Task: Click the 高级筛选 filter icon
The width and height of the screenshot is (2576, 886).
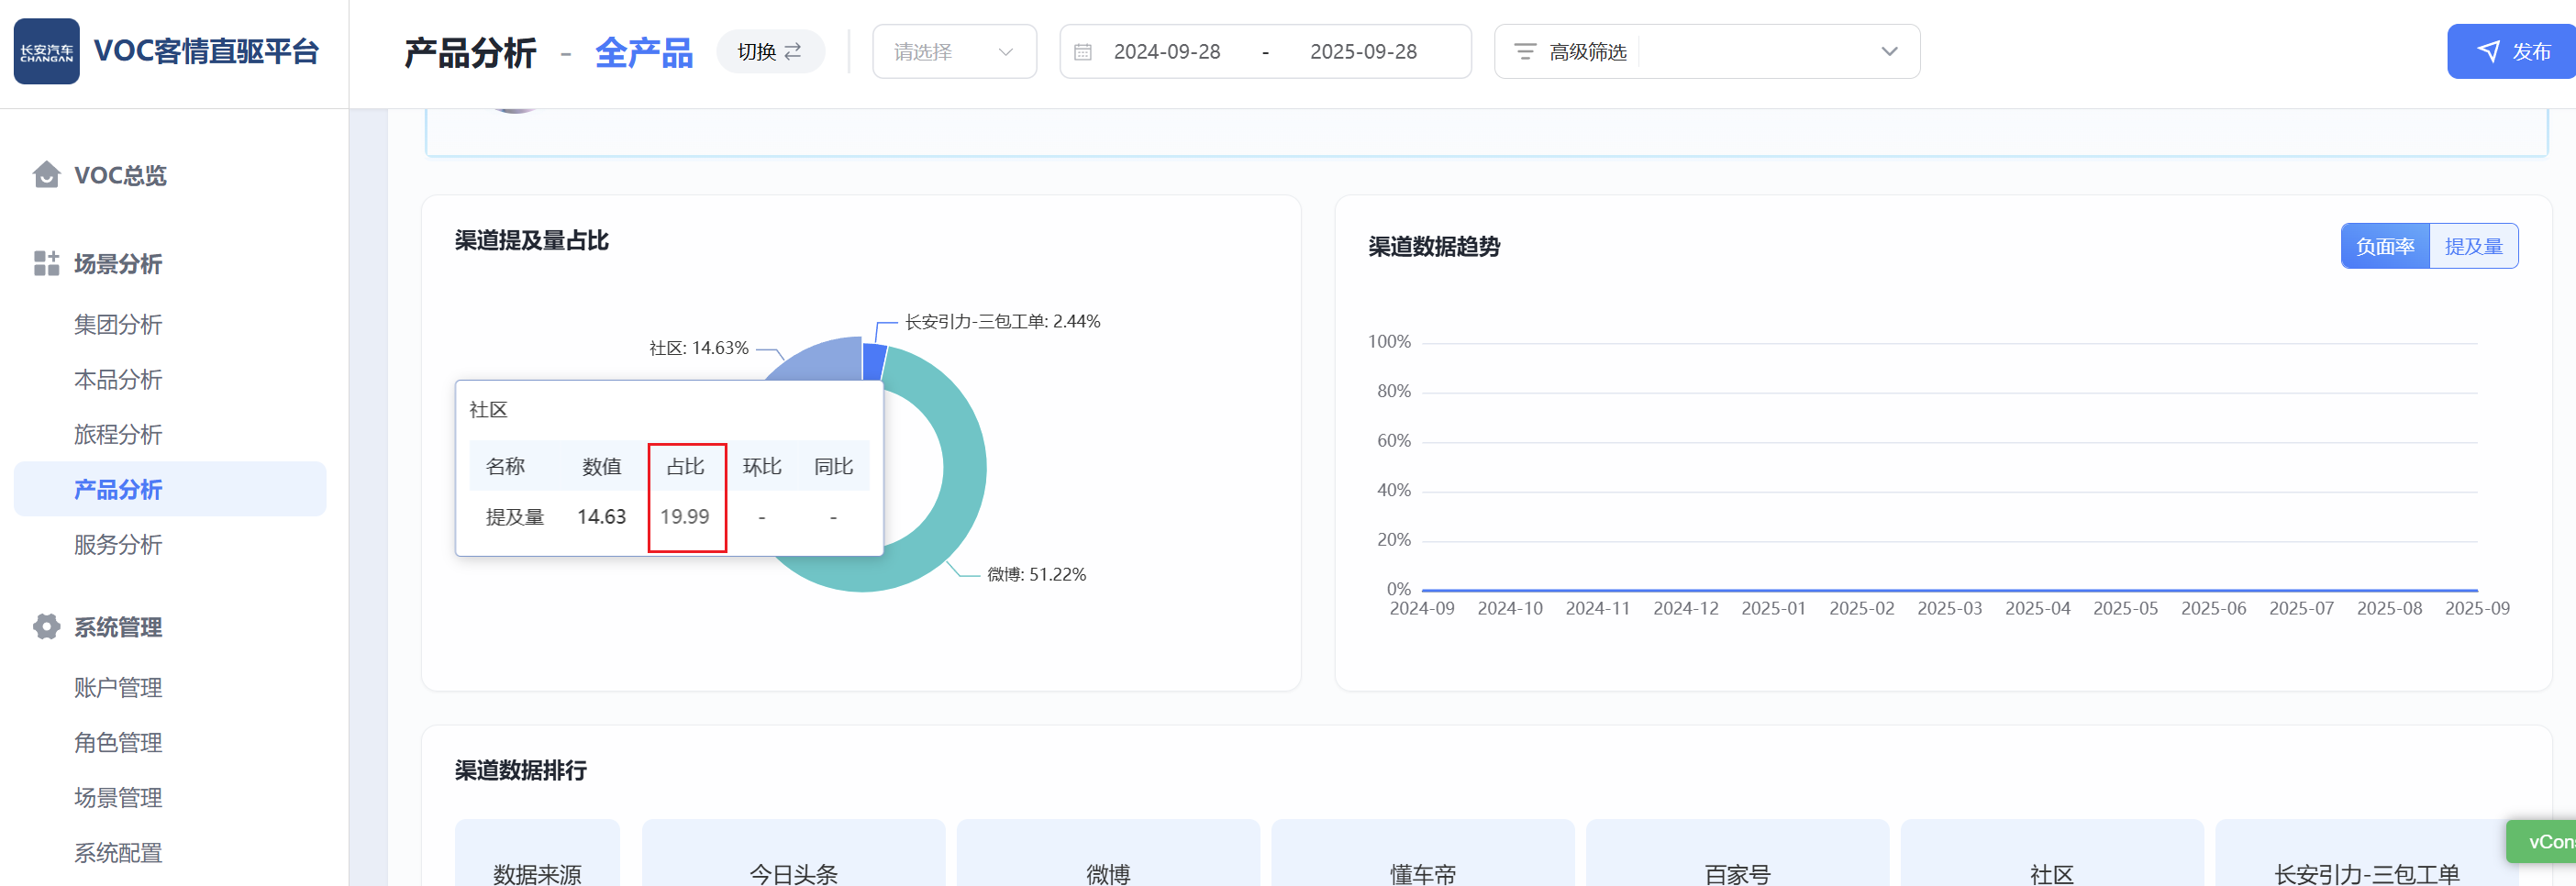Action: pyautogui.click(x=1524, y=52)
